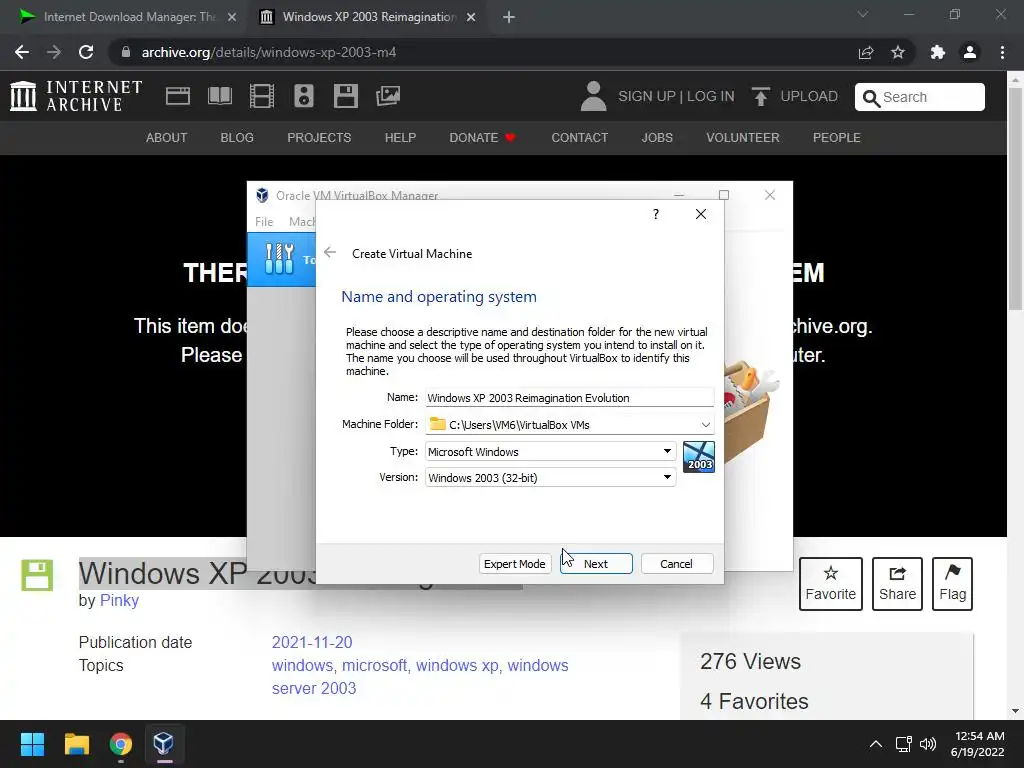Switch to Internet Download Manager tab
The image size is (1024, 768).
(128, 17)
